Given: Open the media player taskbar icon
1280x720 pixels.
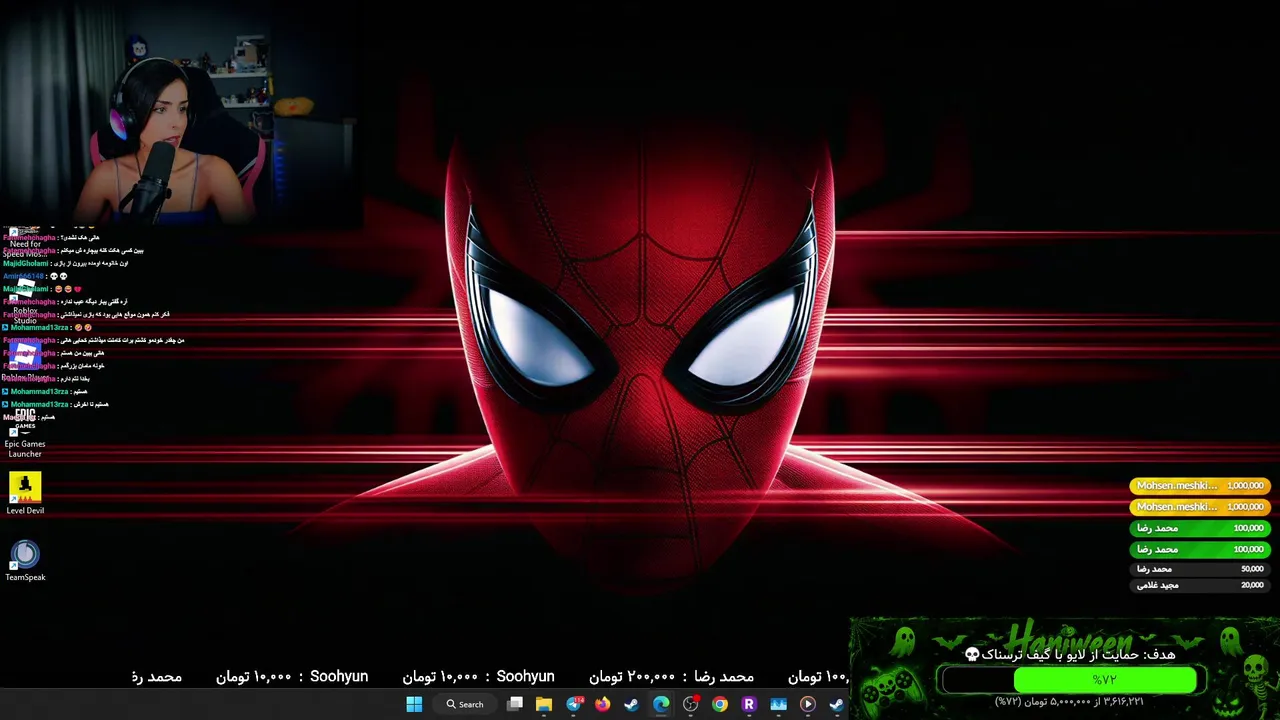Looking at the screenshot, I should (807, 704).
